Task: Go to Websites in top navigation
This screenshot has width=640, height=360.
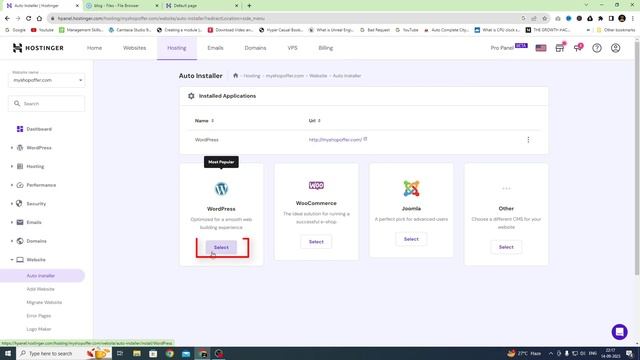Action: (134, 48)
